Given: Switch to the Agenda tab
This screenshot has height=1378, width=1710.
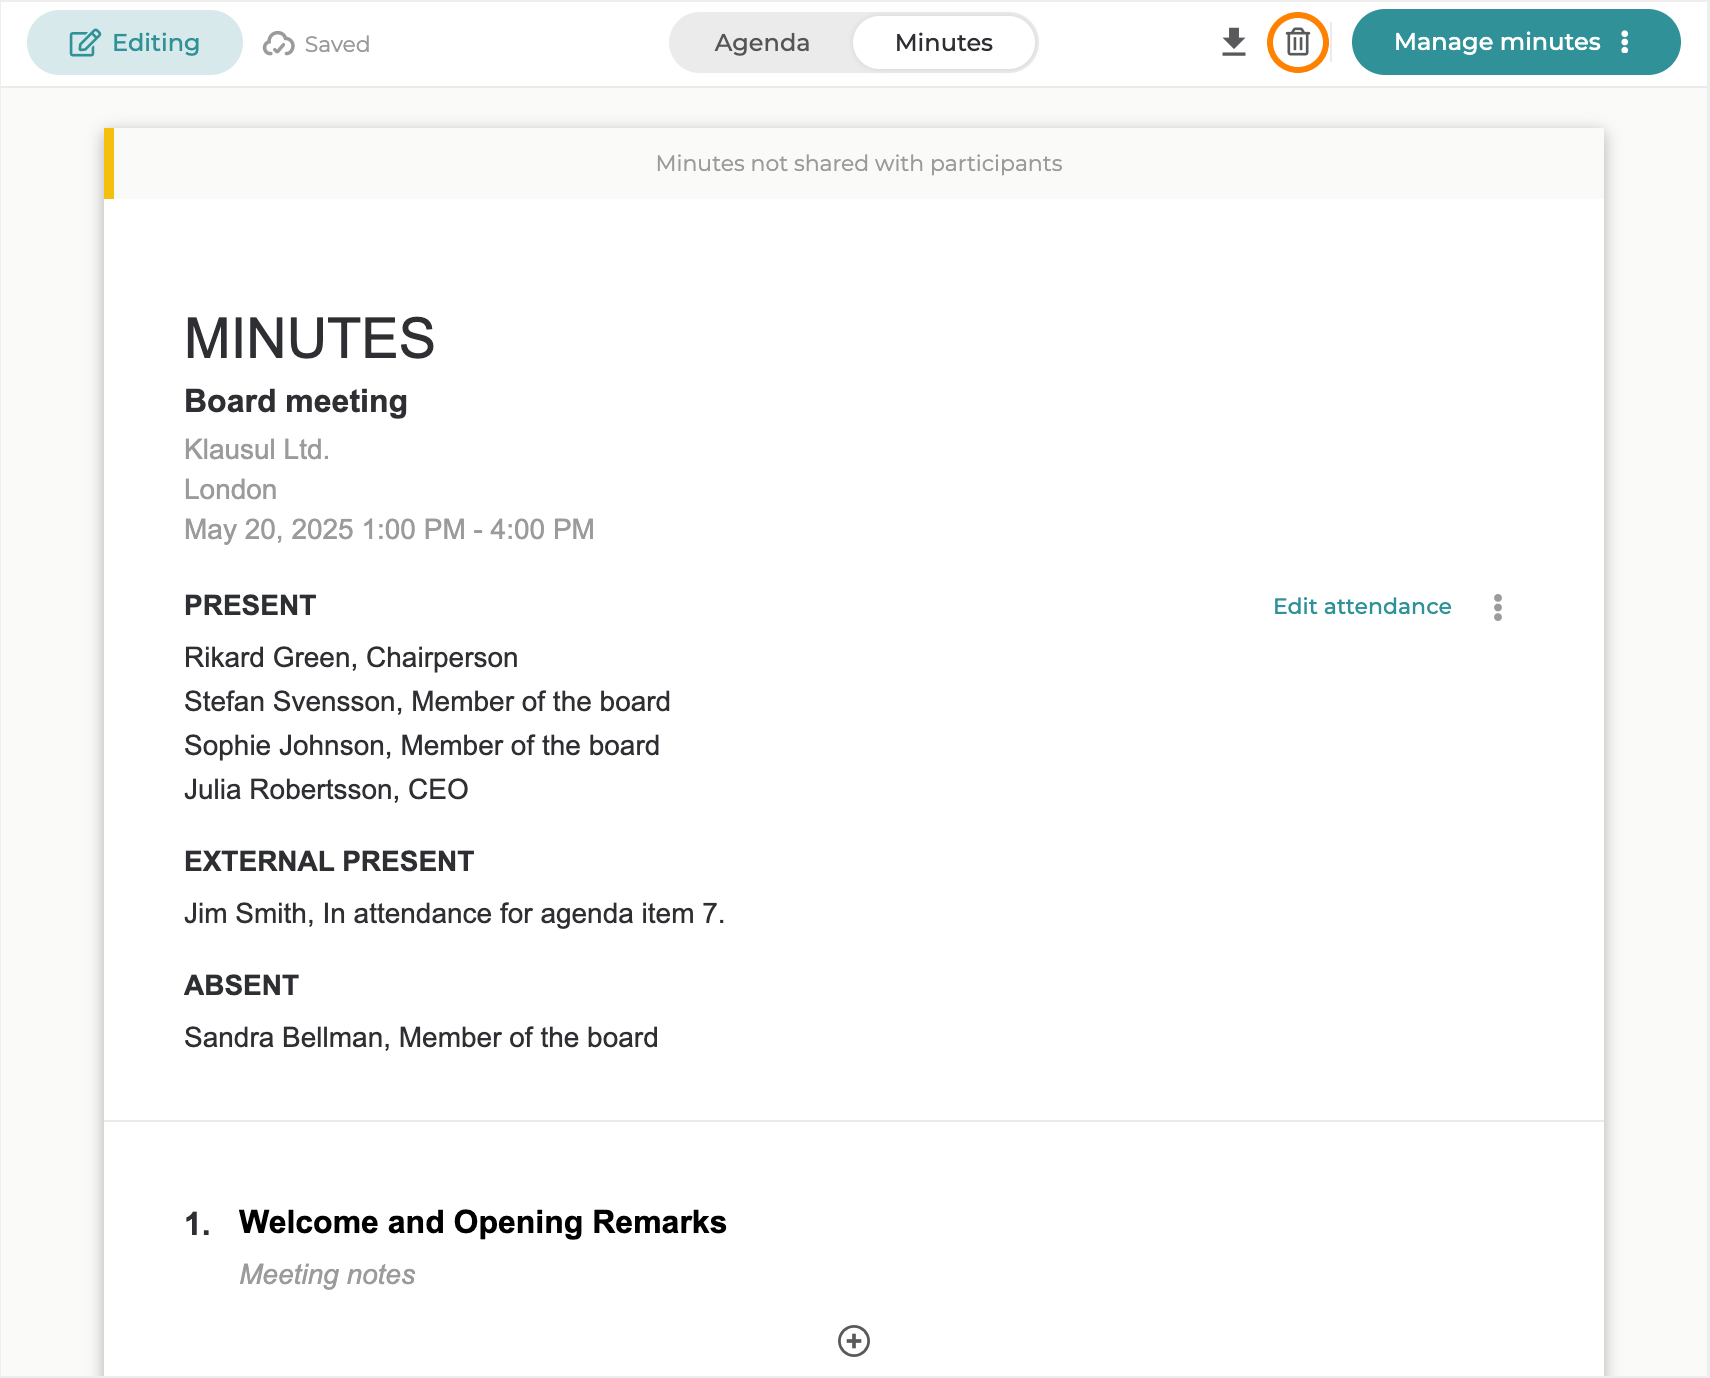Looking at the screenshot, I should click(x=761, y=43).
